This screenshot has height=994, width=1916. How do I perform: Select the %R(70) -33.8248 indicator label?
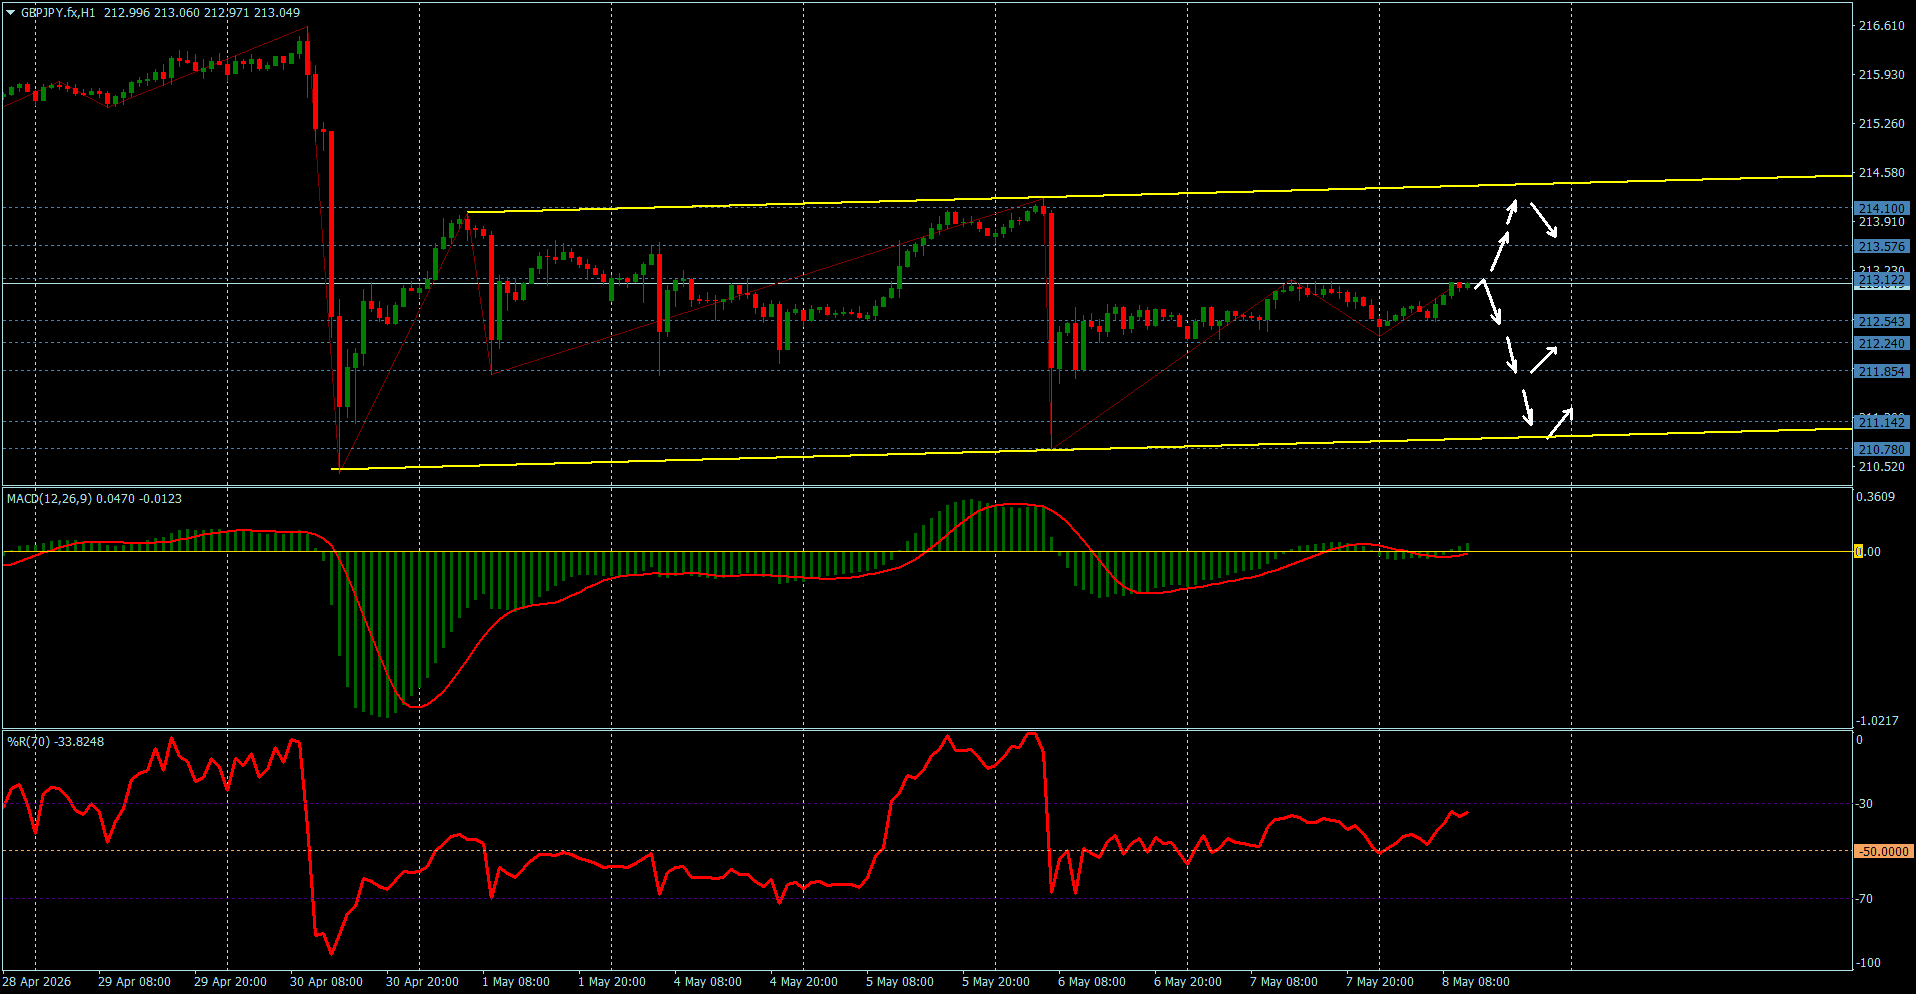click(56, 741)
